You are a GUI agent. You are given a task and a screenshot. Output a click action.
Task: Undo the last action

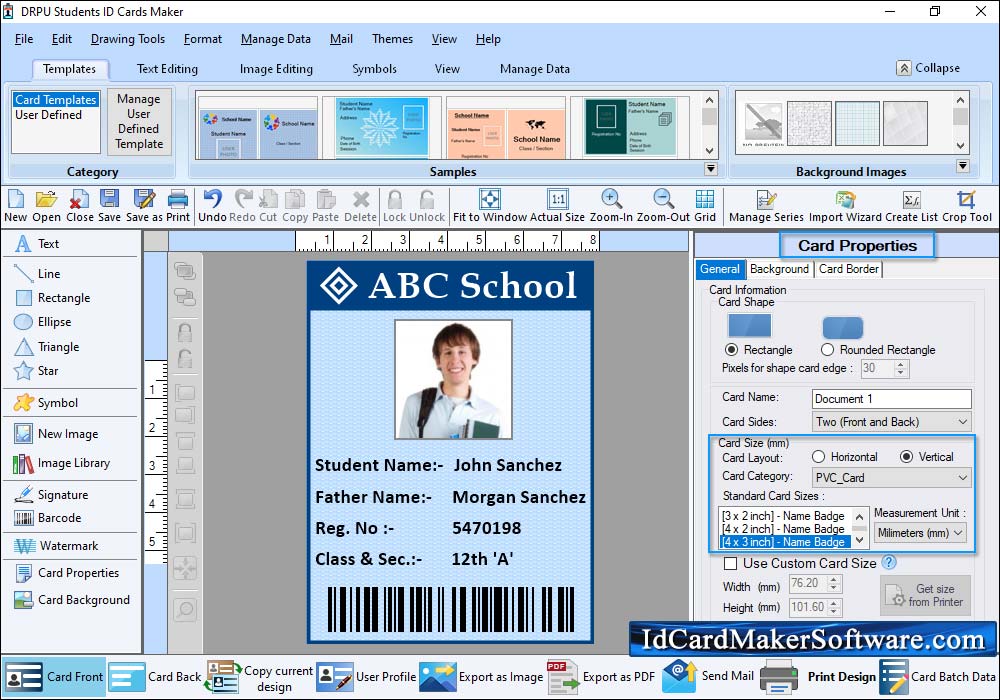[x=212, y=206]
